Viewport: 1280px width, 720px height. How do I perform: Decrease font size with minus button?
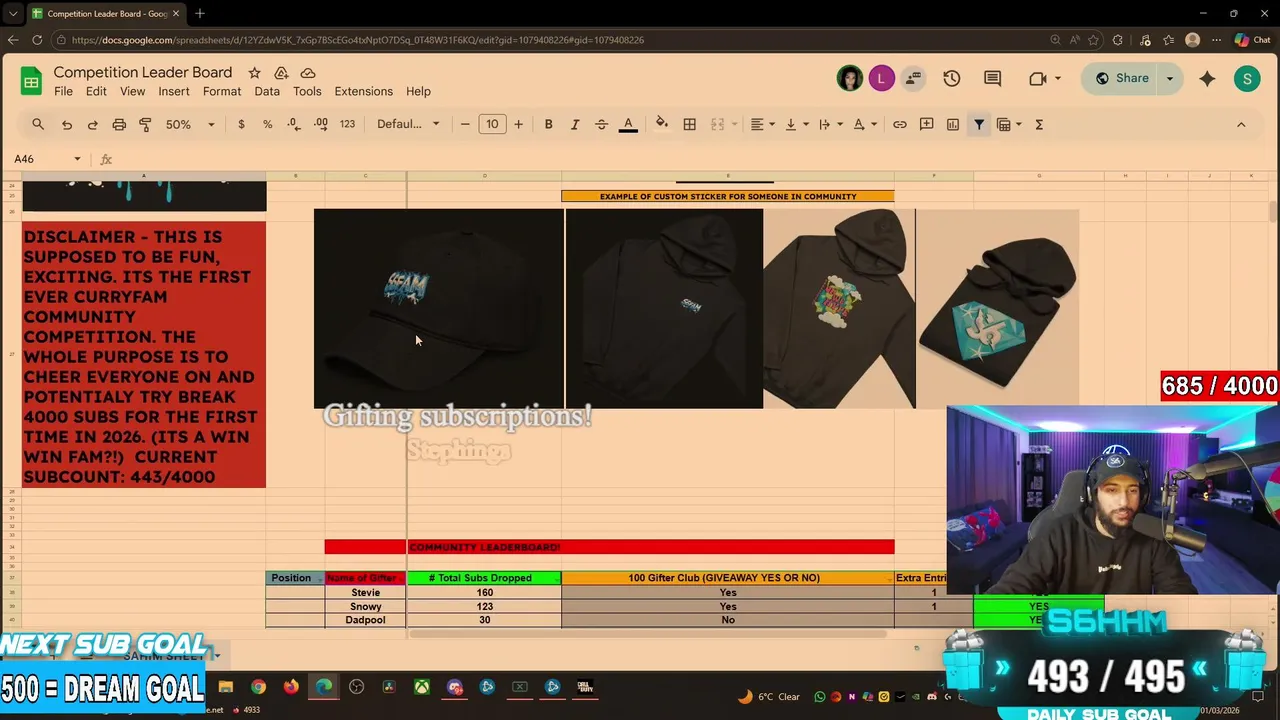coord(465,124)
